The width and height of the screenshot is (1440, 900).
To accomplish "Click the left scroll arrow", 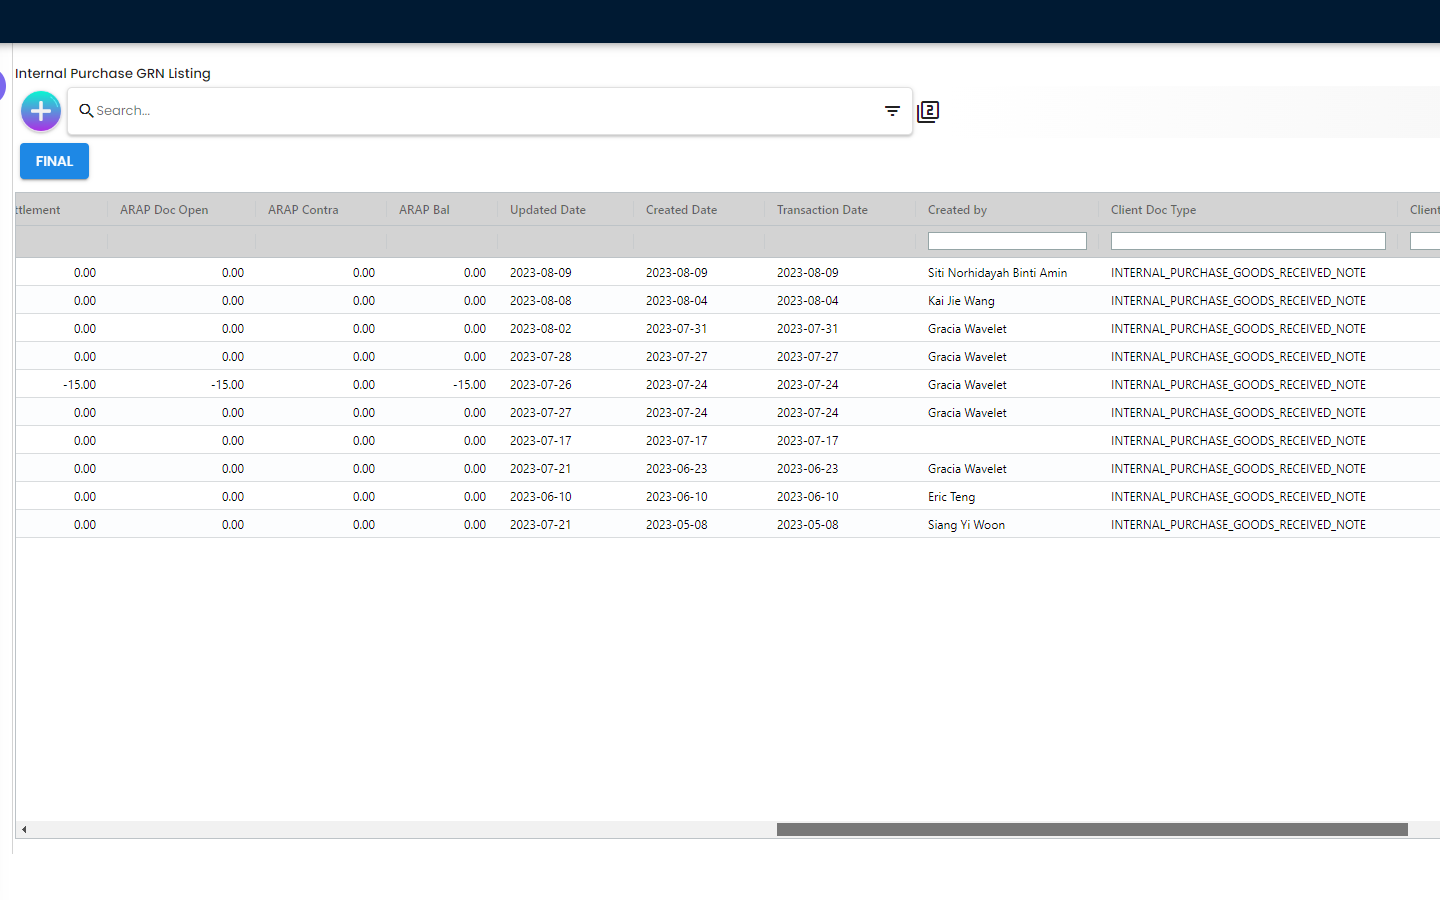I will tap(24, 829).
